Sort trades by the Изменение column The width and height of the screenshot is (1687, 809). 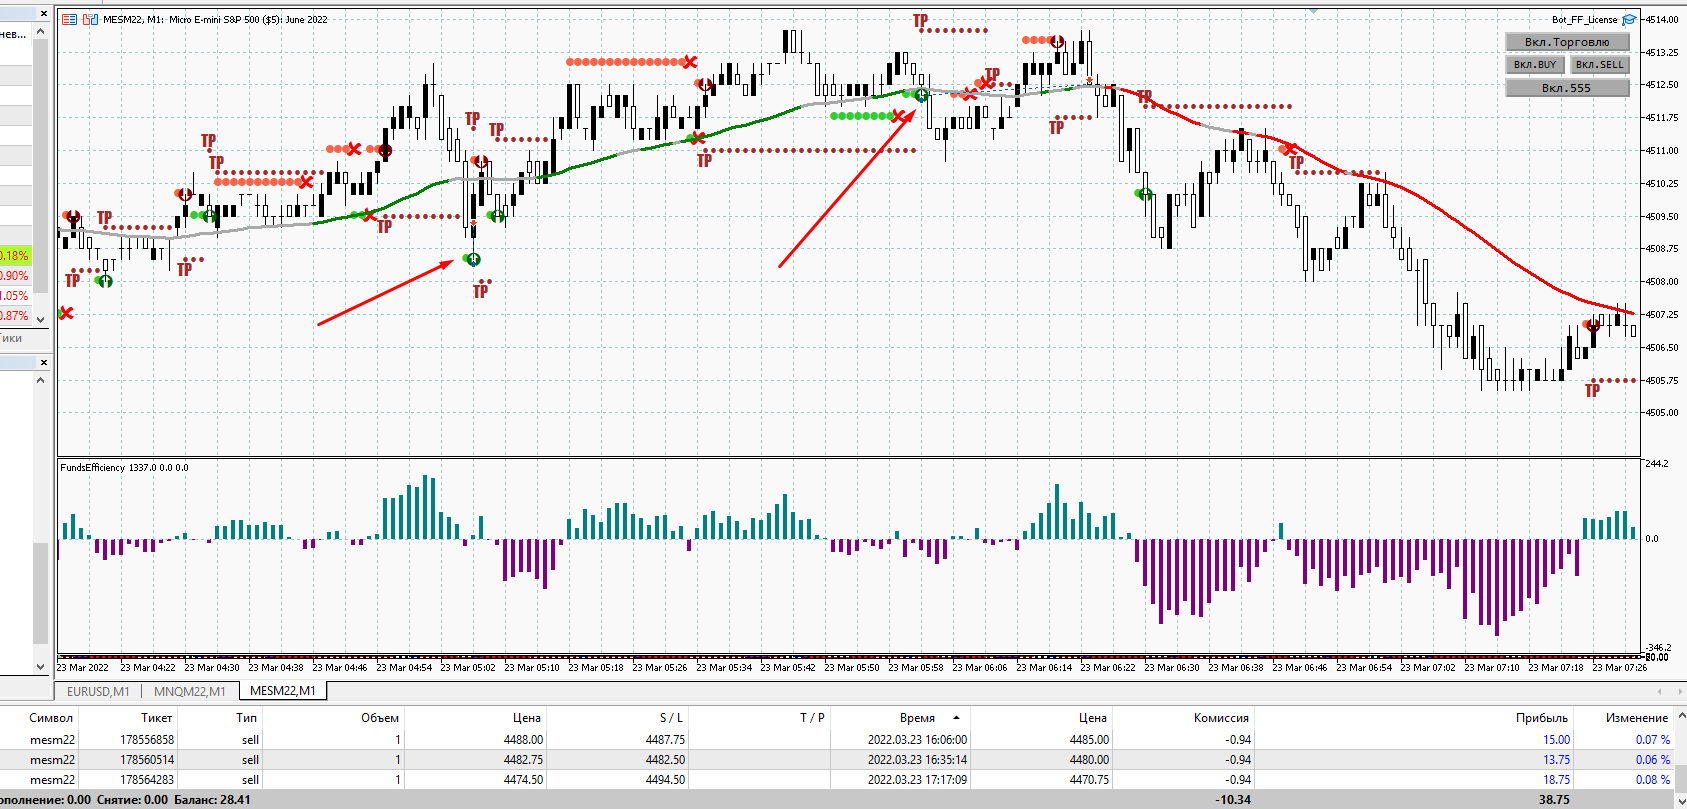[1637, 718]
